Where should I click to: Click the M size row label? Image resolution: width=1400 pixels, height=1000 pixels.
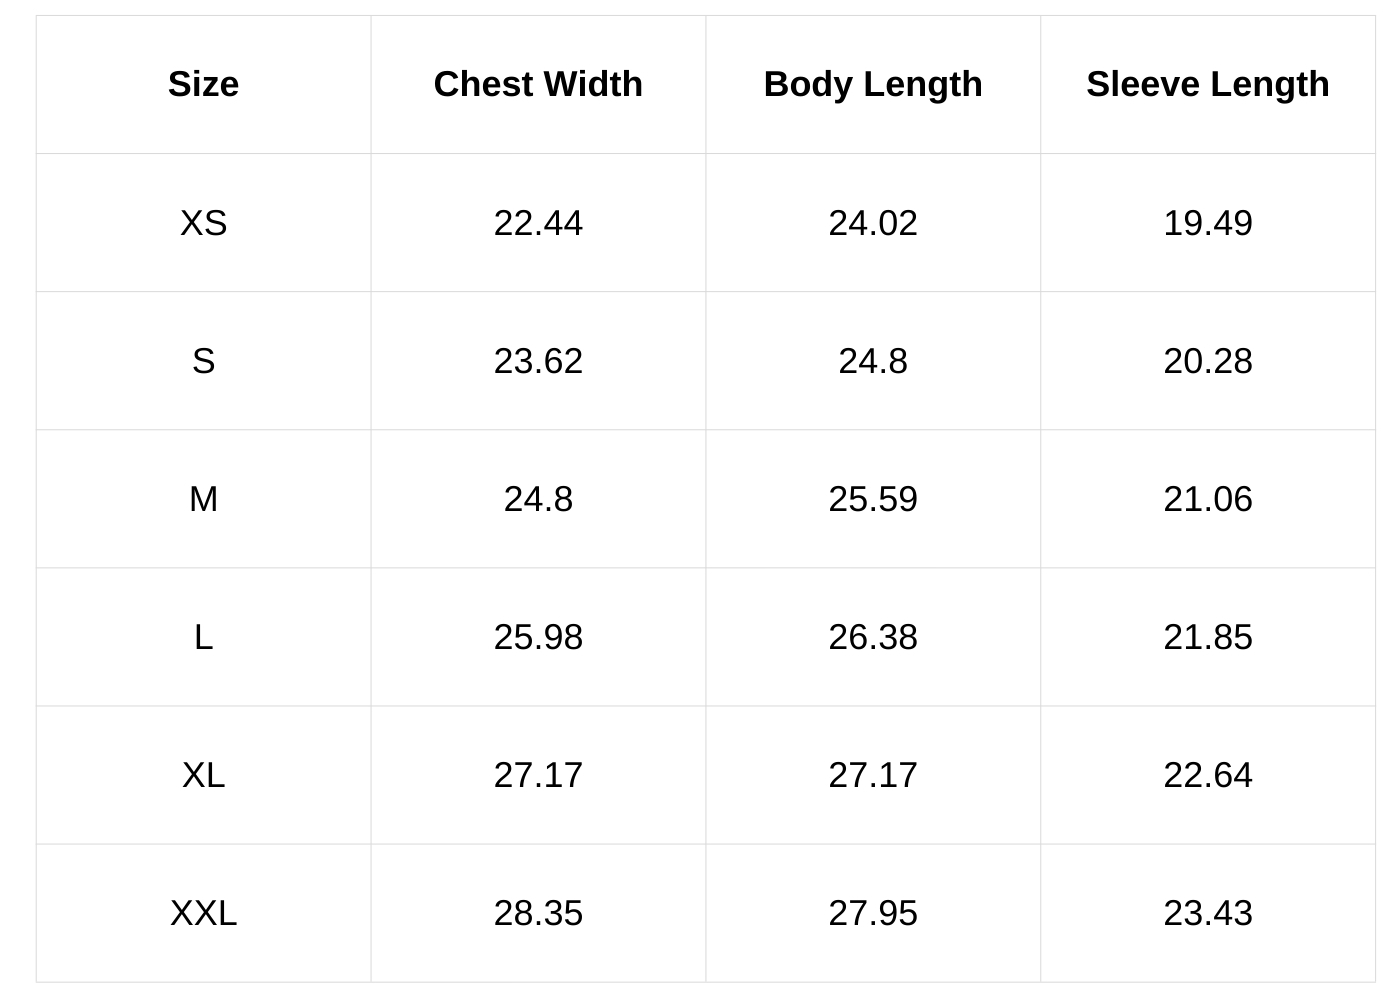(x=203, y=498)
